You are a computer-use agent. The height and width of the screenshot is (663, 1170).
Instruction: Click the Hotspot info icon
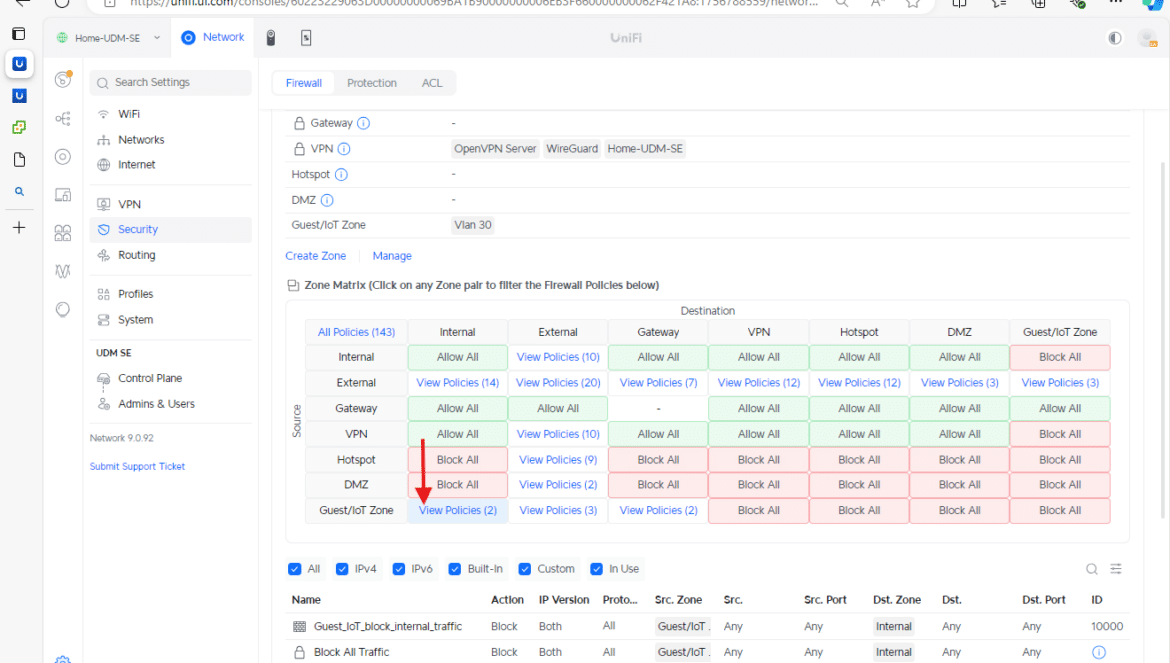341,175
